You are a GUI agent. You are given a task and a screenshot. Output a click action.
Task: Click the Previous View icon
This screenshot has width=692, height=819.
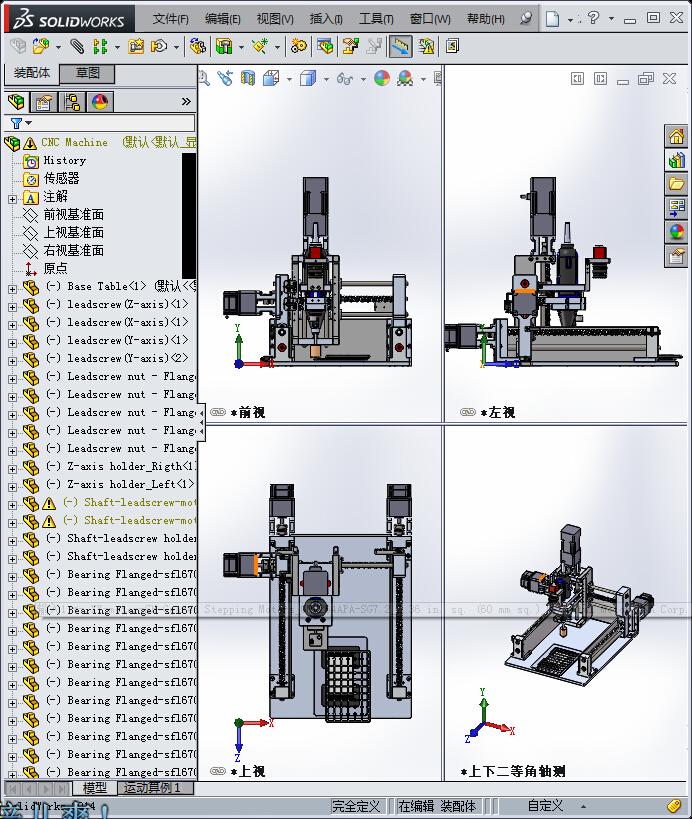point(225,79)
